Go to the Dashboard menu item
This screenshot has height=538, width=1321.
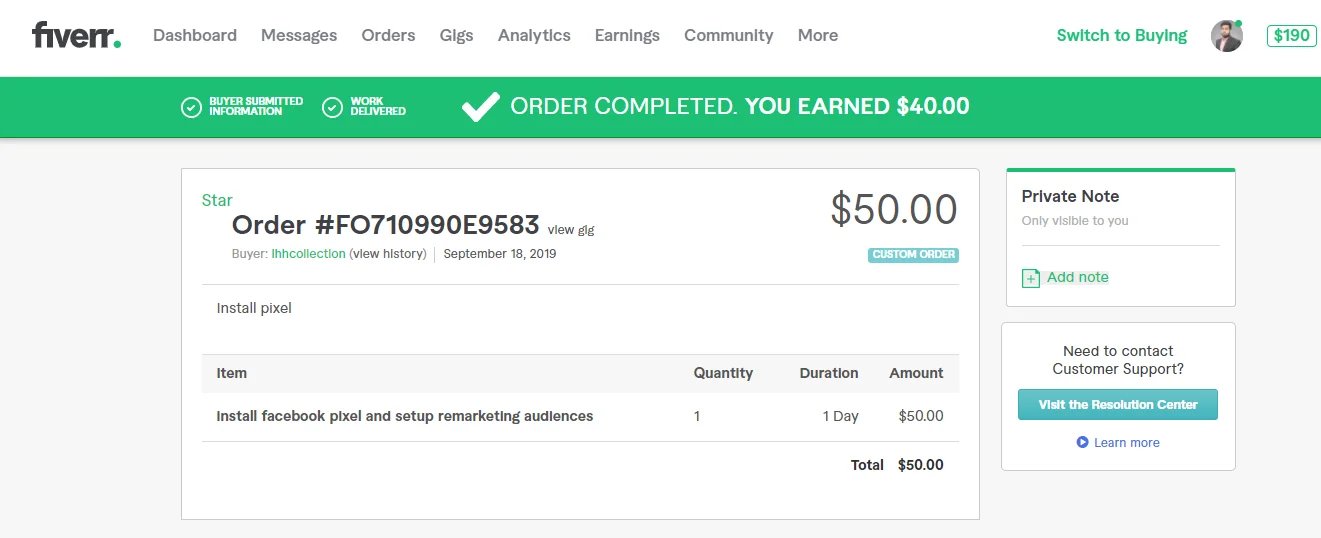point(195,36)
